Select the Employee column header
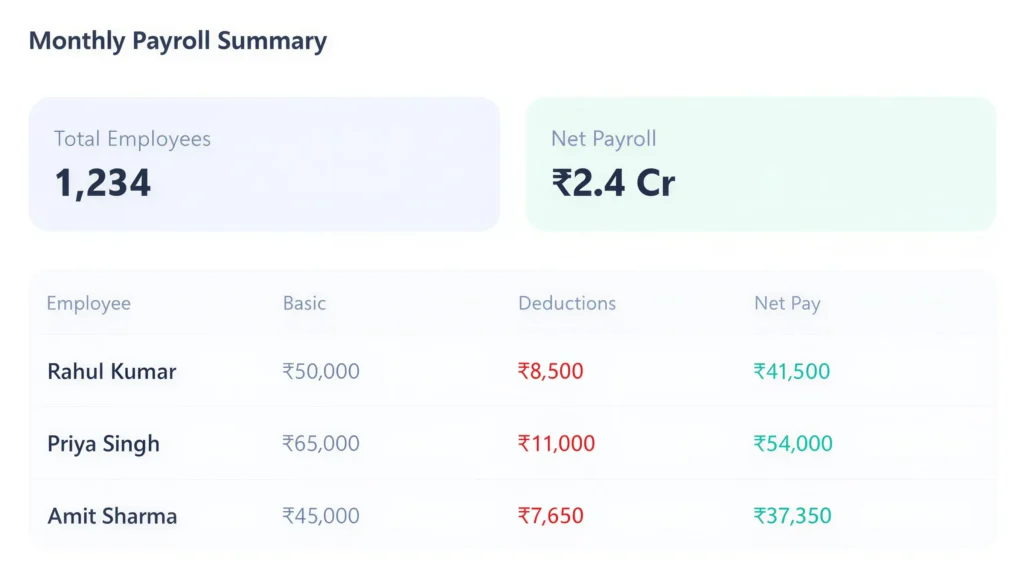The height and width of the screenshot is (578, 1024). point(88,303)
